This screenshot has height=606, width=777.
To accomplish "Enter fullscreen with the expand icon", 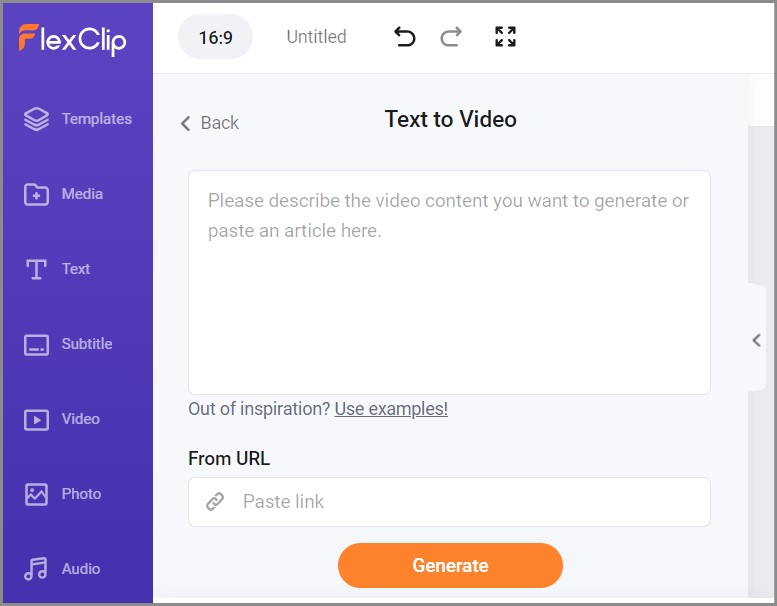I will [x=506, y=37].
